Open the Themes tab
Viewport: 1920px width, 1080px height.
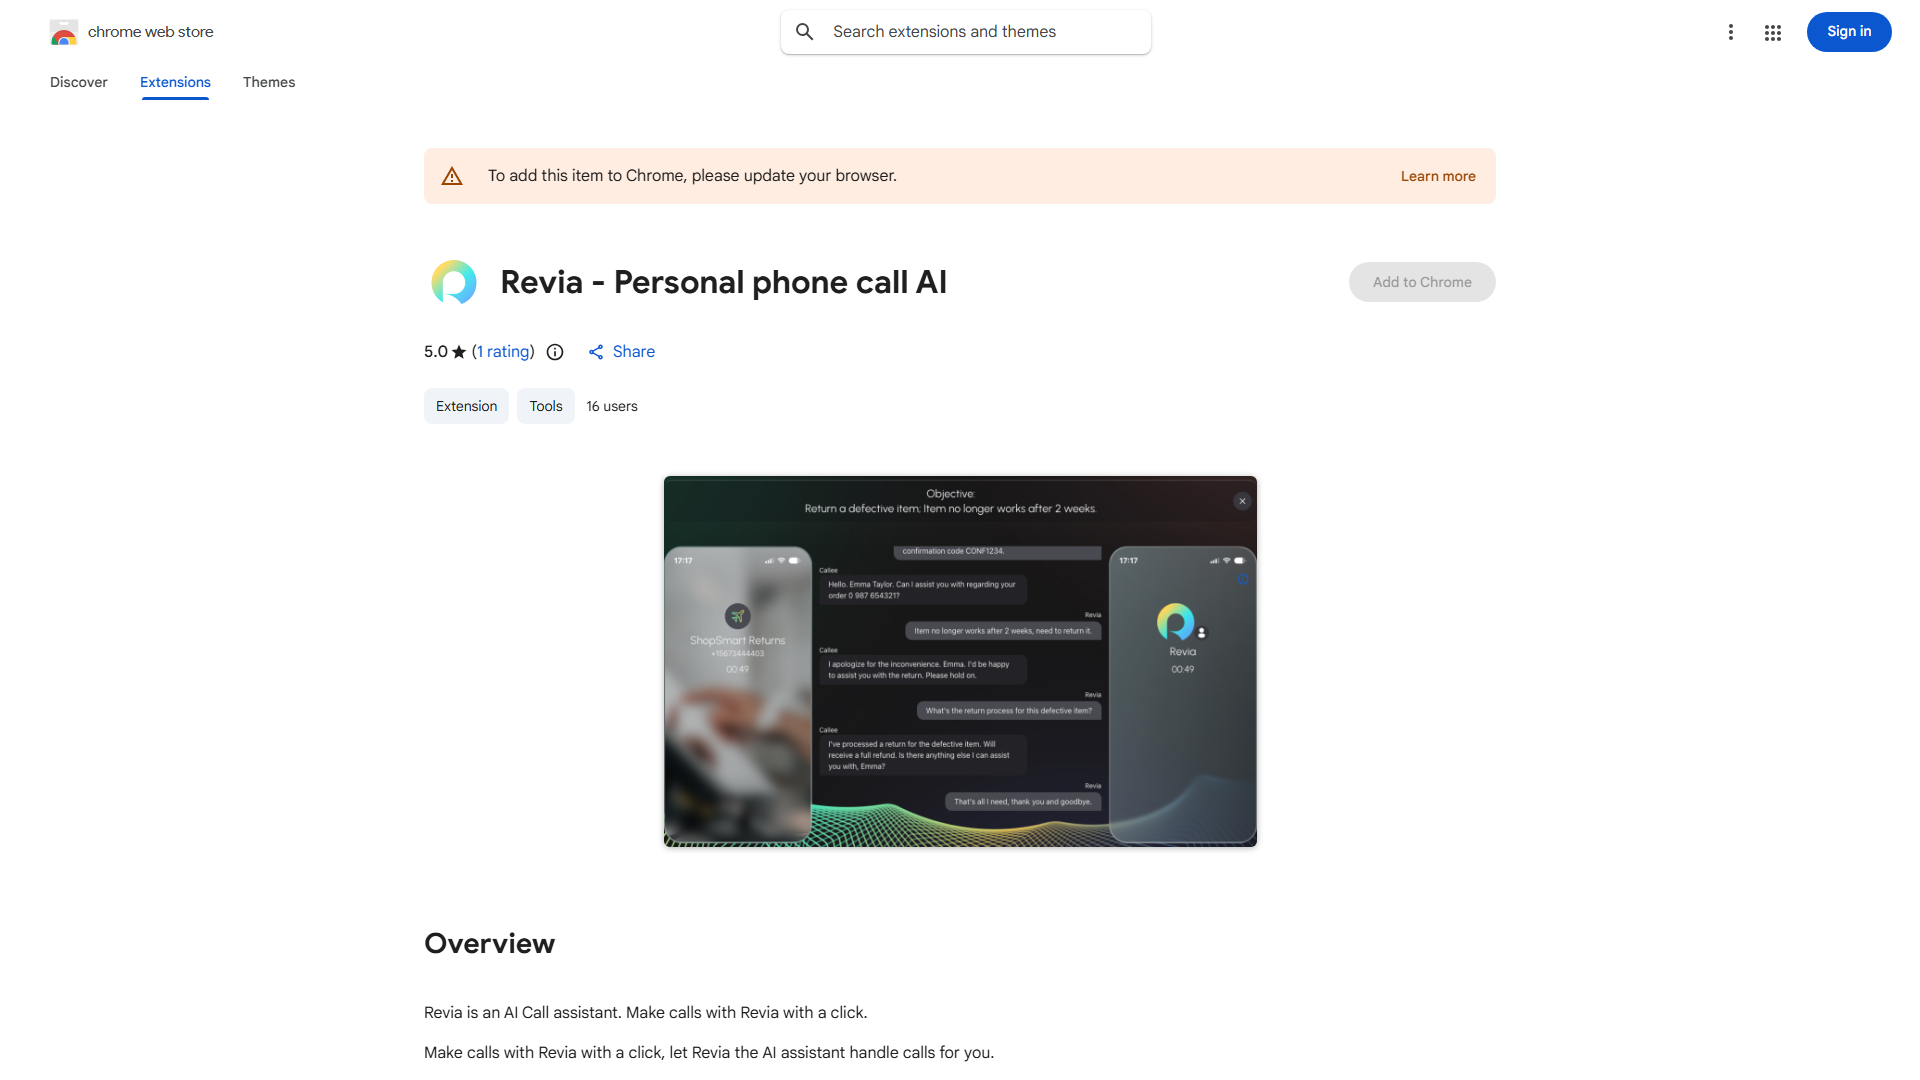tap(269, 82)
